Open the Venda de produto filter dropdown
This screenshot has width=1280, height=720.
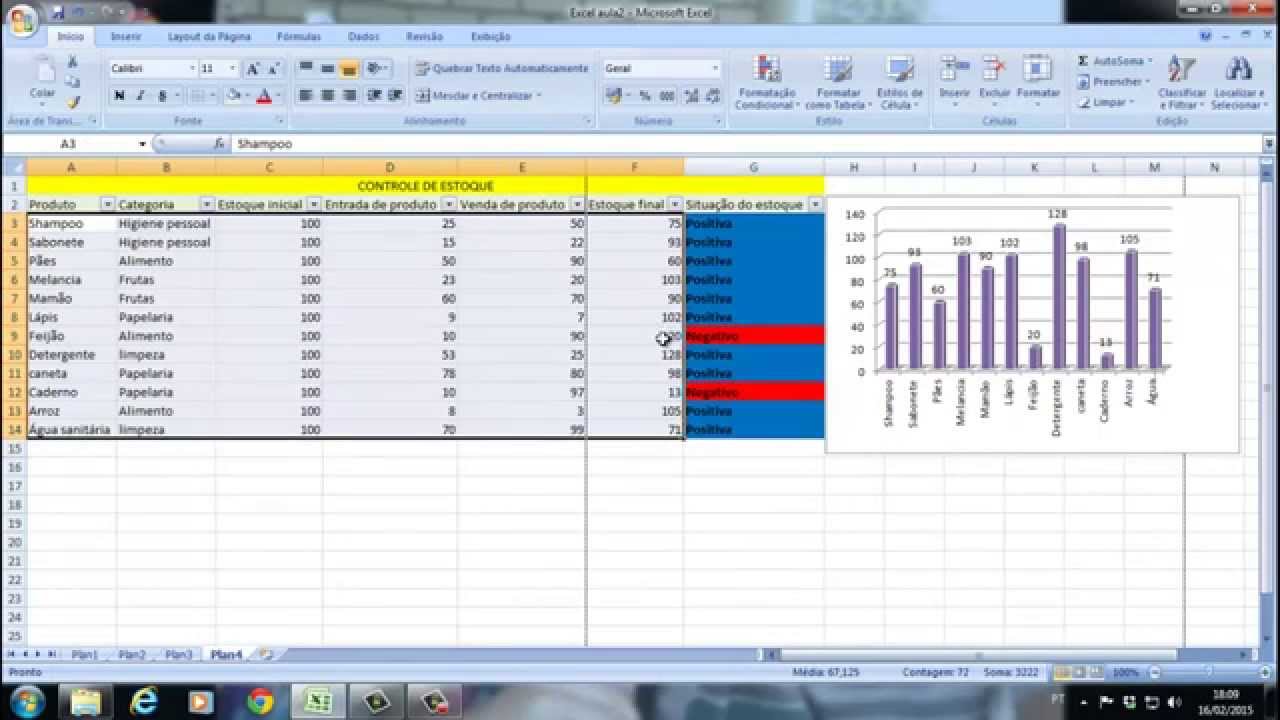pyautogui.click(x=577, y=204)
